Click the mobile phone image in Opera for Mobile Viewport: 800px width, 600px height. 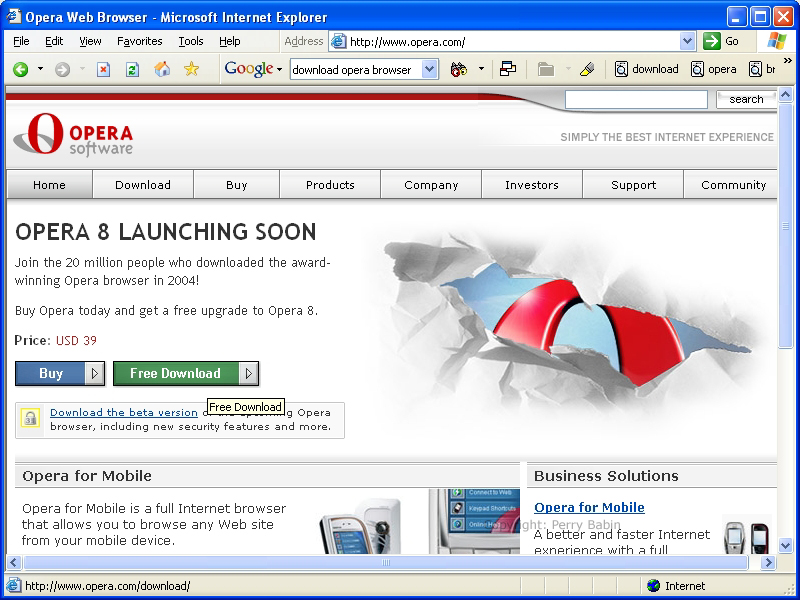click(x=360, y=526)
